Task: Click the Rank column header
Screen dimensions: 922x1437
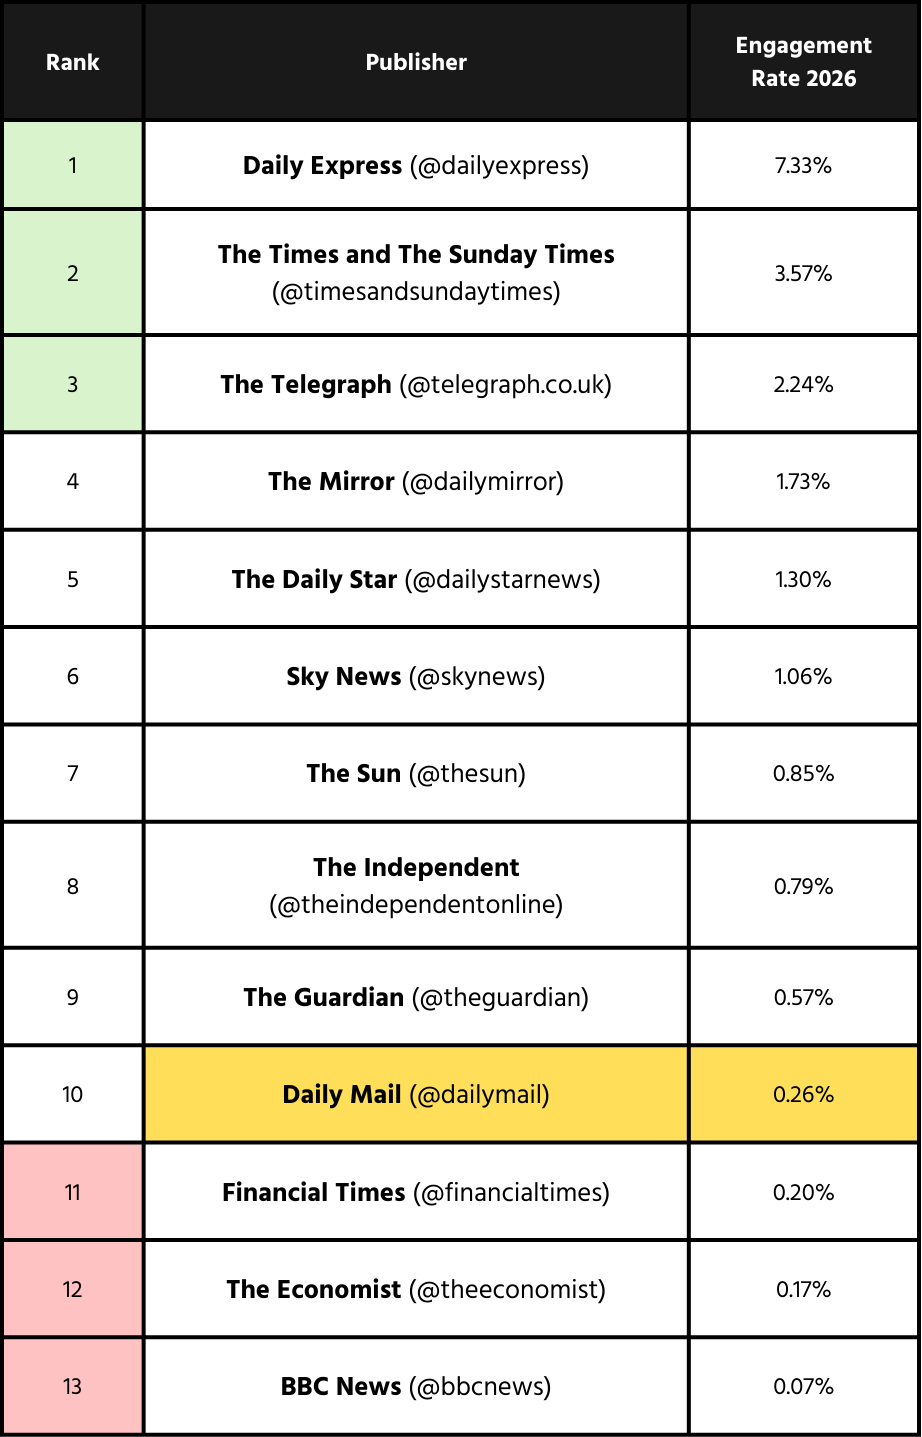Action: 73,62
